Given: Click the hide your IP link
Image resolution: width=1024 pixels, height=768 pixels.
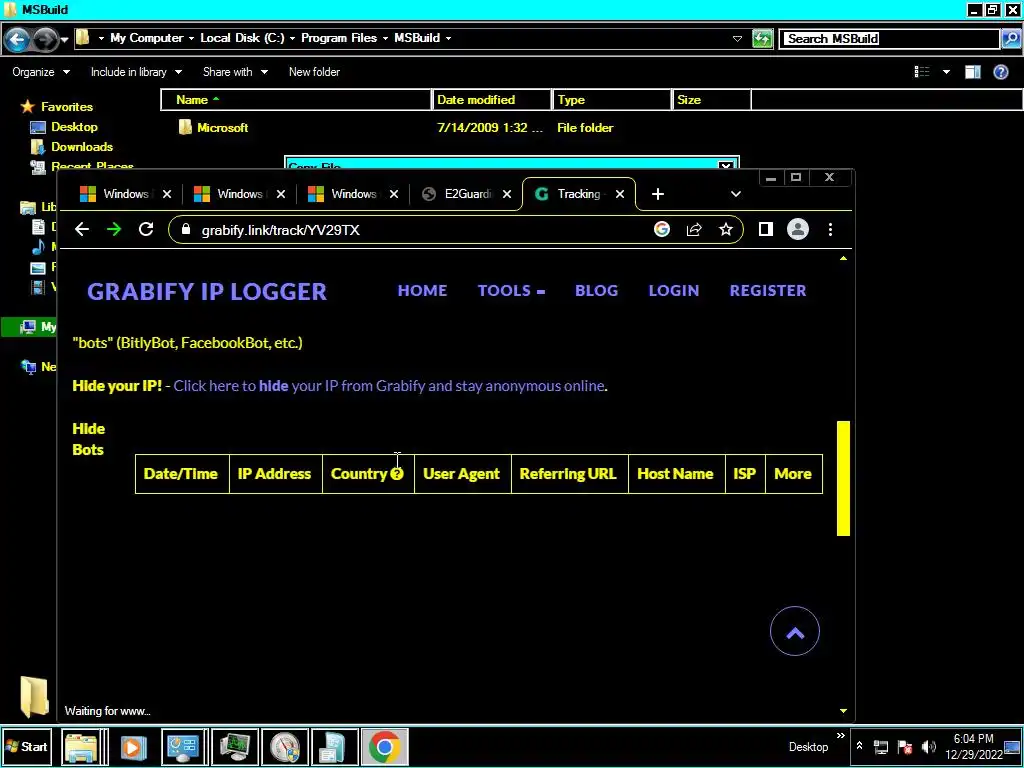Looking at the screenshot, I should tap(389, 386).
